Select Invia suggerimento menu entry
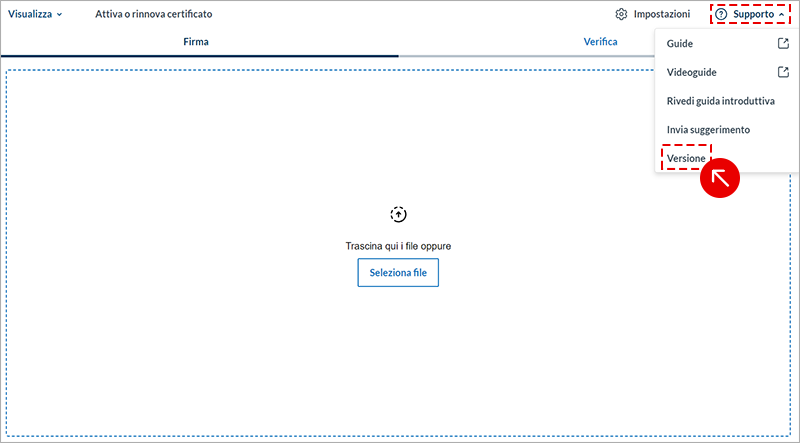Screen dimensions: 800x443 tap(708, 130)
